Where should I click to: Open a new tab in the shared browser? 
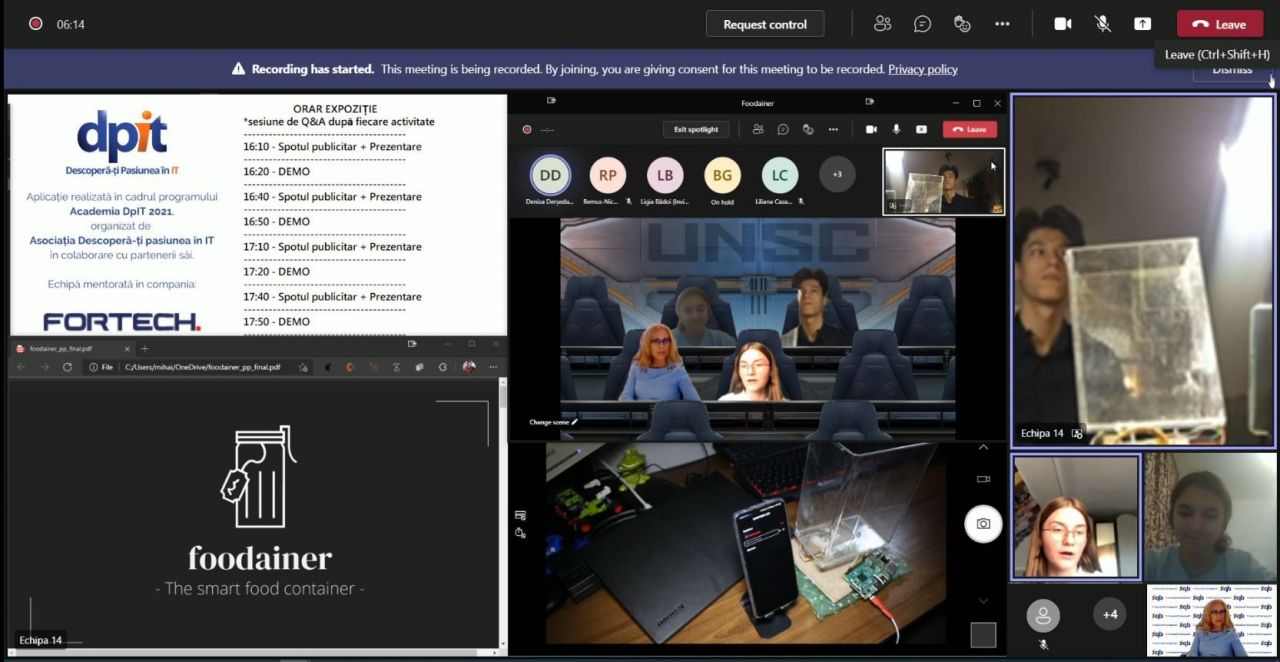click(145, 348)
